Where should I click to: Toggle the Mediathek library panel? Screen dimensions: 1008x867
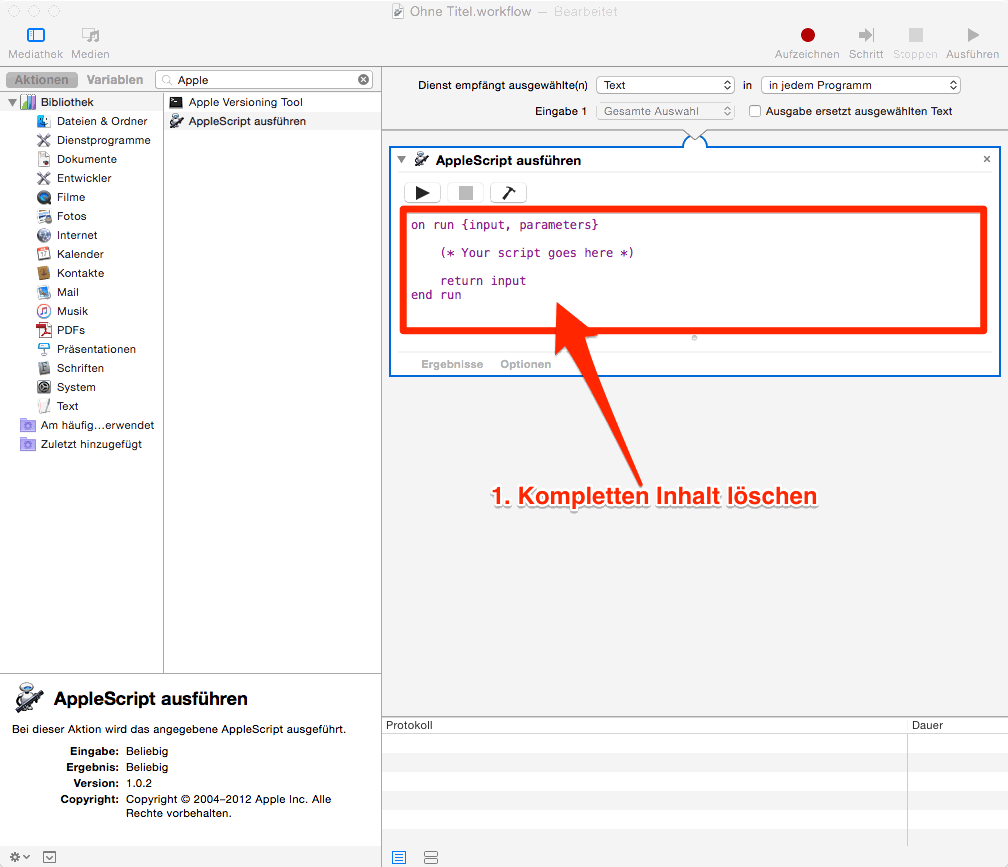coord(36,36)
